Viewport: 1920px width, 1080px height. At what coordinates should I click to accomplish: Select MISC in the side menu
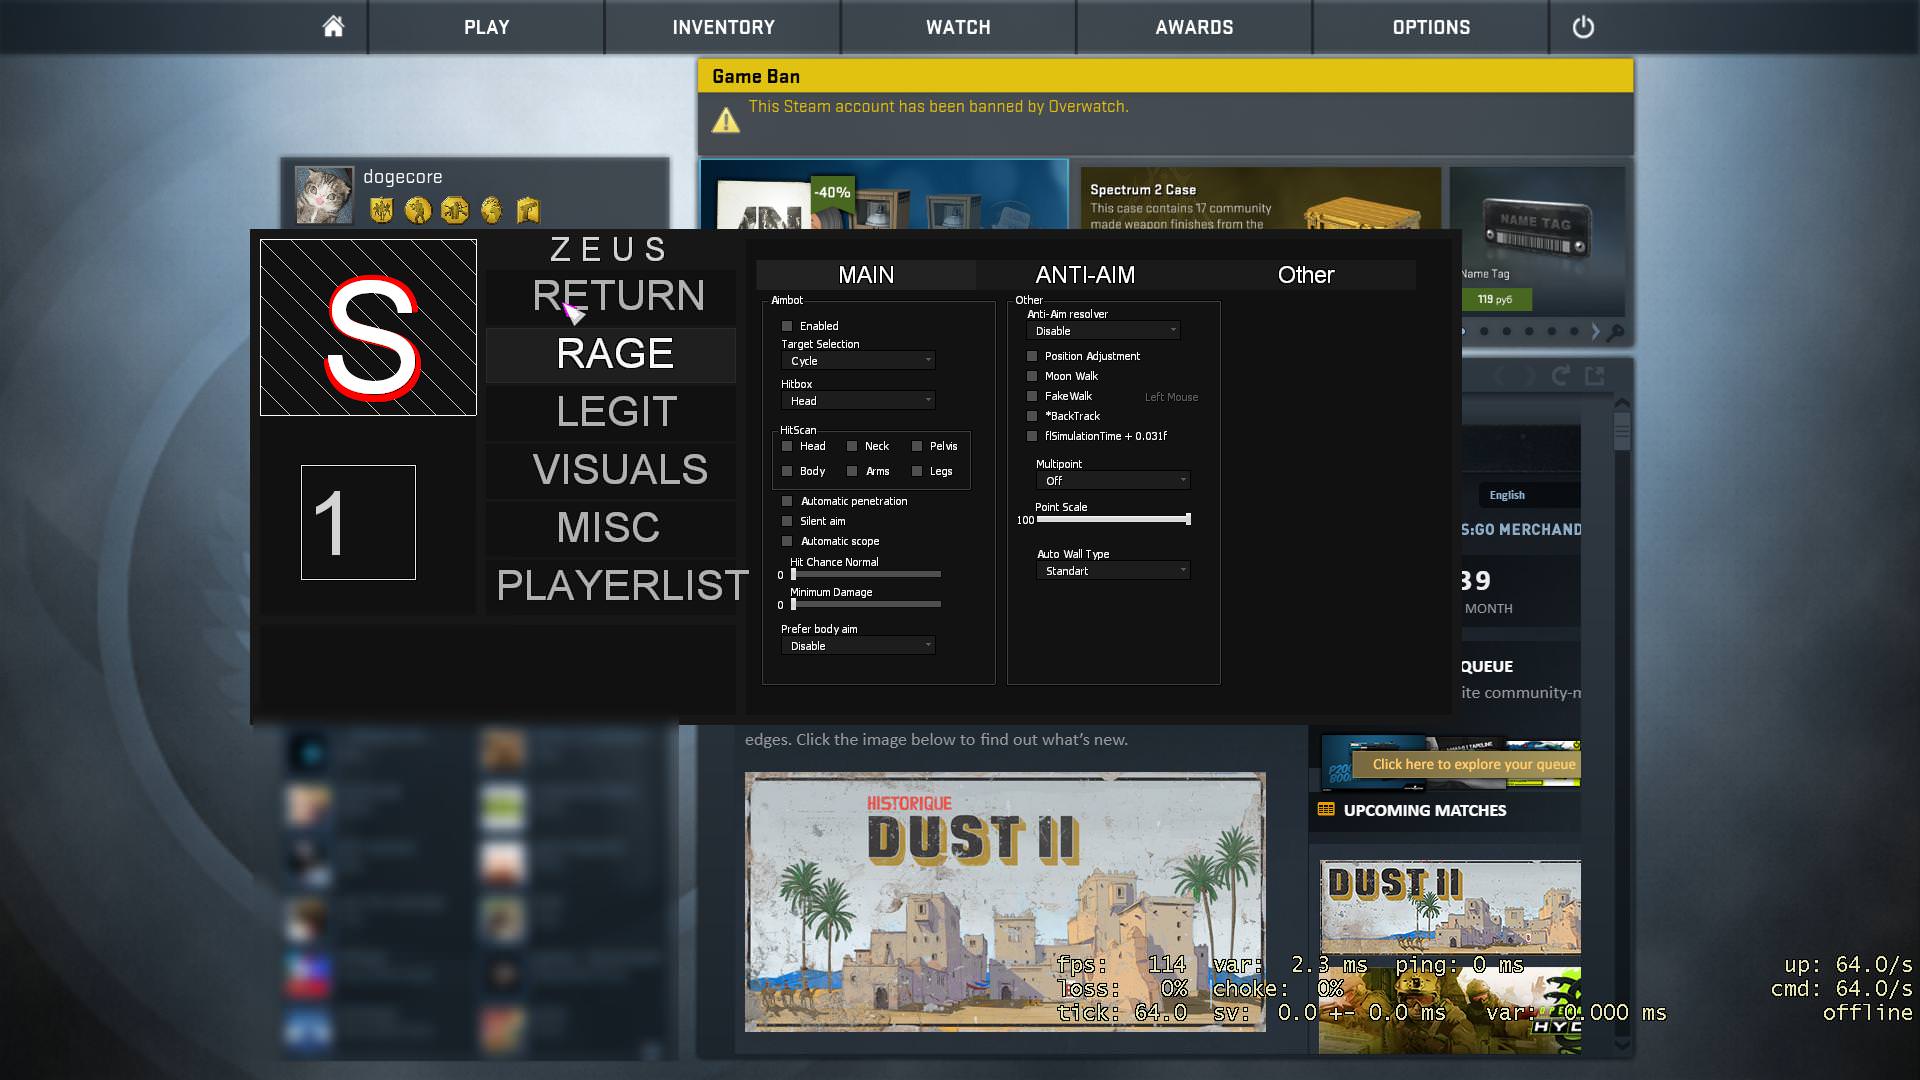coord(611,528)
